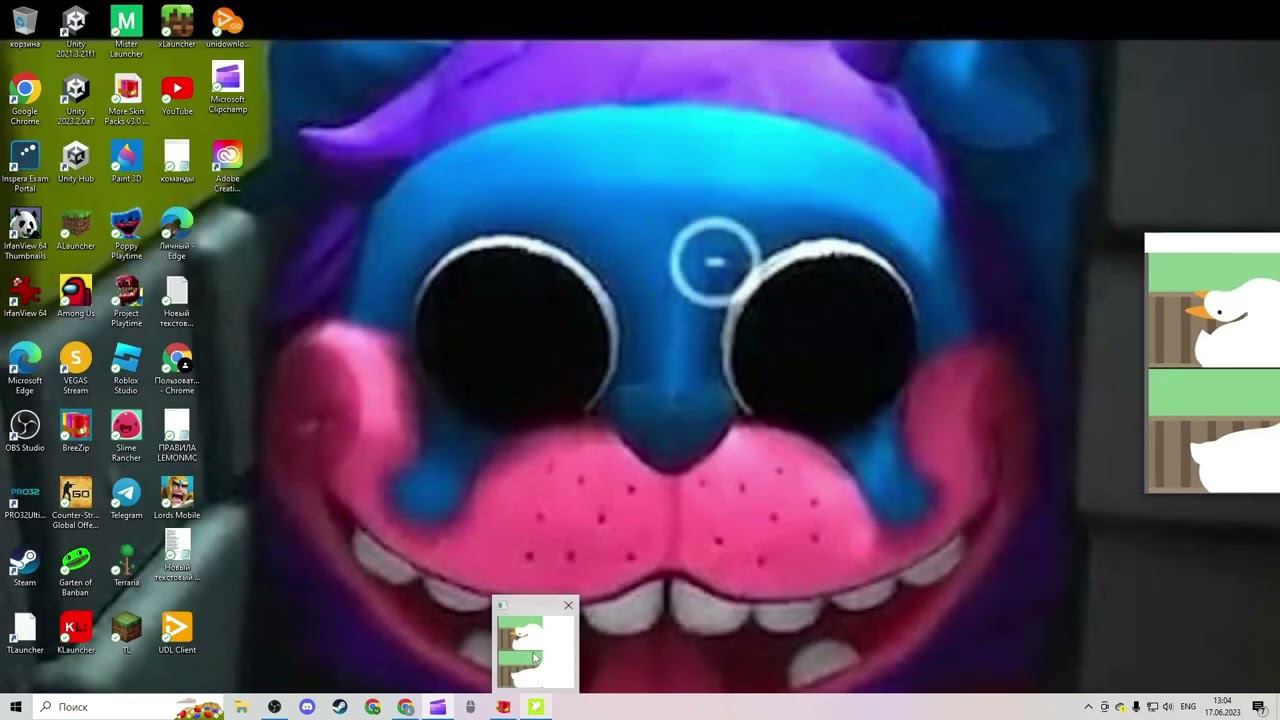Open More Skin Packs v3.0 icon
Image resolution: width=1280 pixels, height=720 pixels.
(126, 99)
